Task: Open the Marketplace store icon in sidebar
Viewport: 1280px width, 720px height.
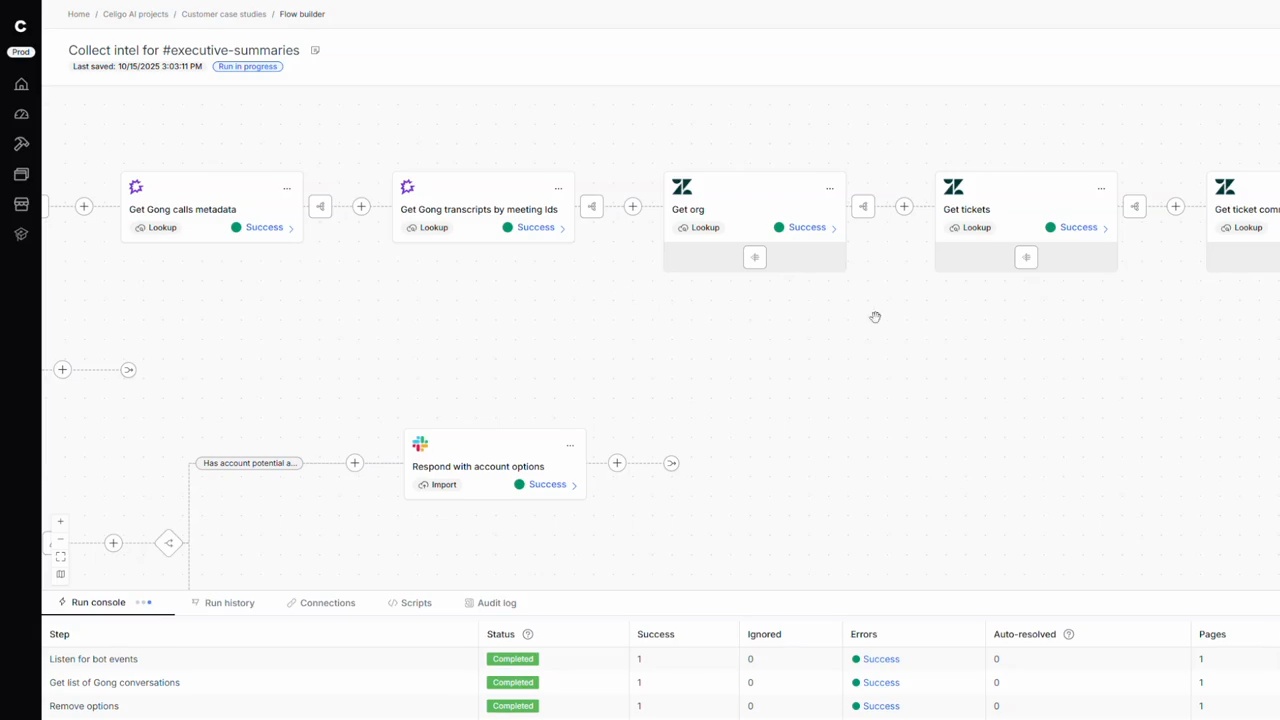Action: point(21,204)
